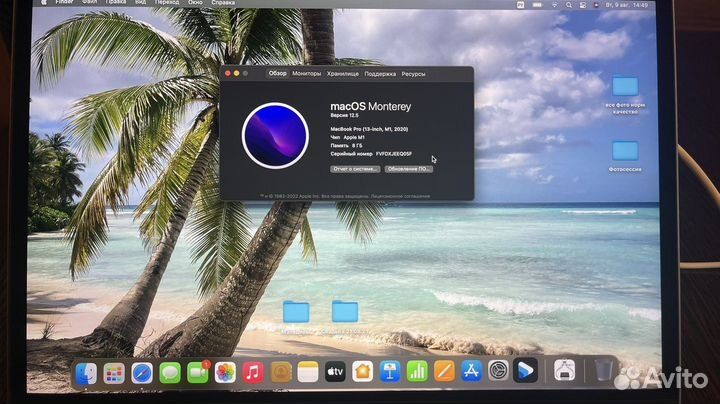Open Control Center in the menu bar

pos(582,5)
